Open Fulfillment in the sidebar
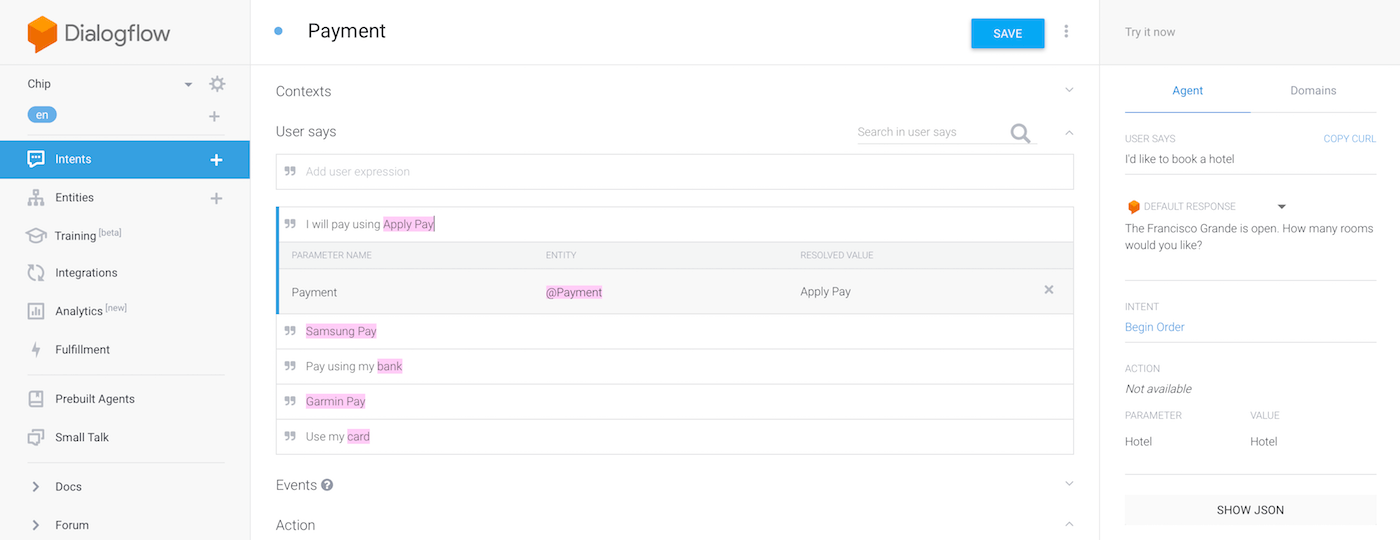 [x=82, y=350]
